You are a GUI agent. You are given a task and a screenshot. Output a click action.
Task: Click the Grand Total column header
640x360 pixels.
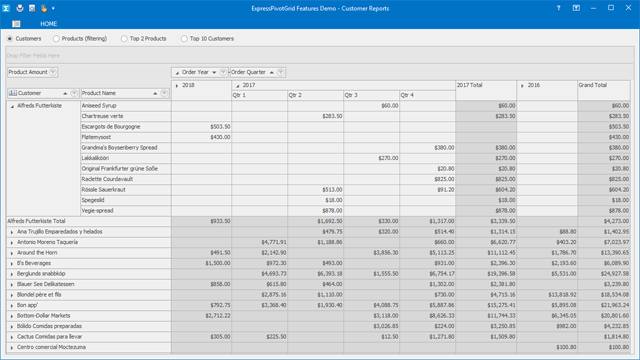(x=604, y=90)
